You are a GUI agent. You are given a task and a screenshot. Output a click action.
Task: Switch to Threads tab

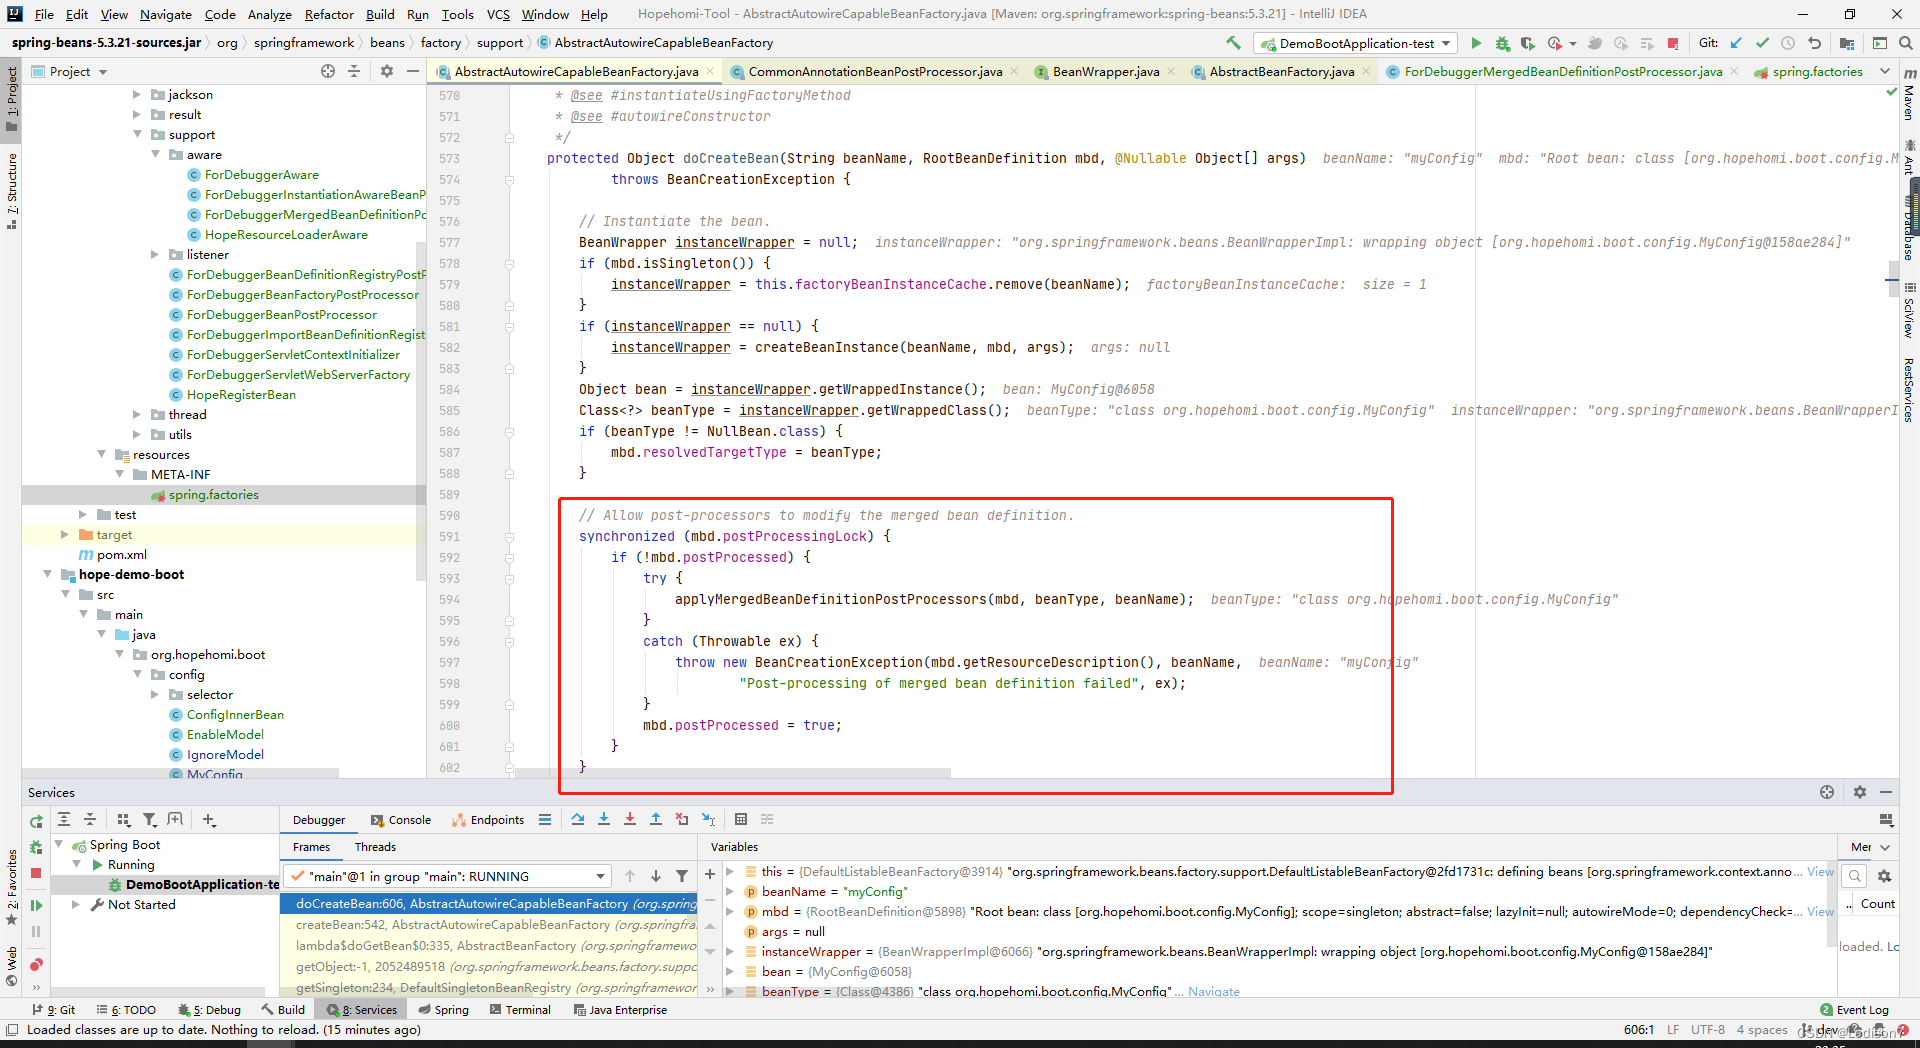[375, 847]
